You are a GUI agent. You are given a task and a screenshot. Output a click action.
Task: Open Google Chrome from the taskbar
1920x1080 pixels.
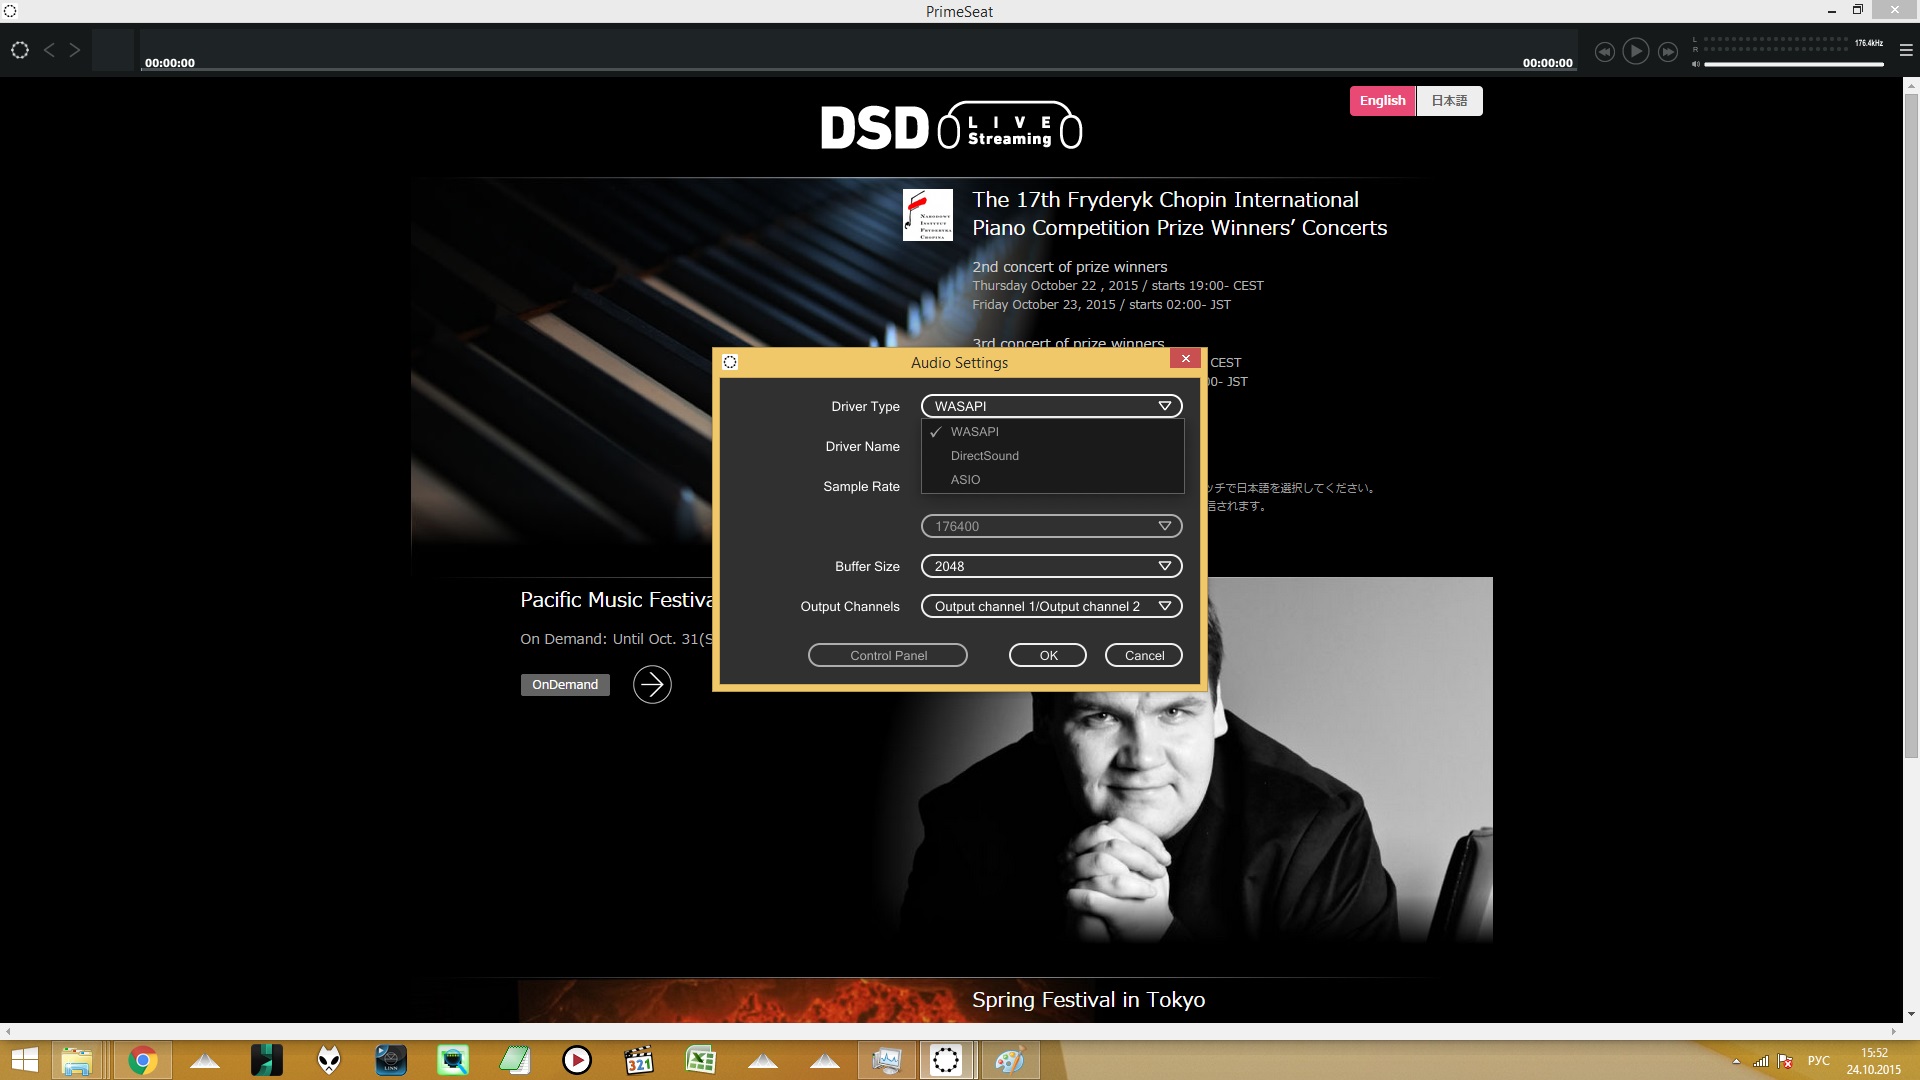[x=142, y=1060]
